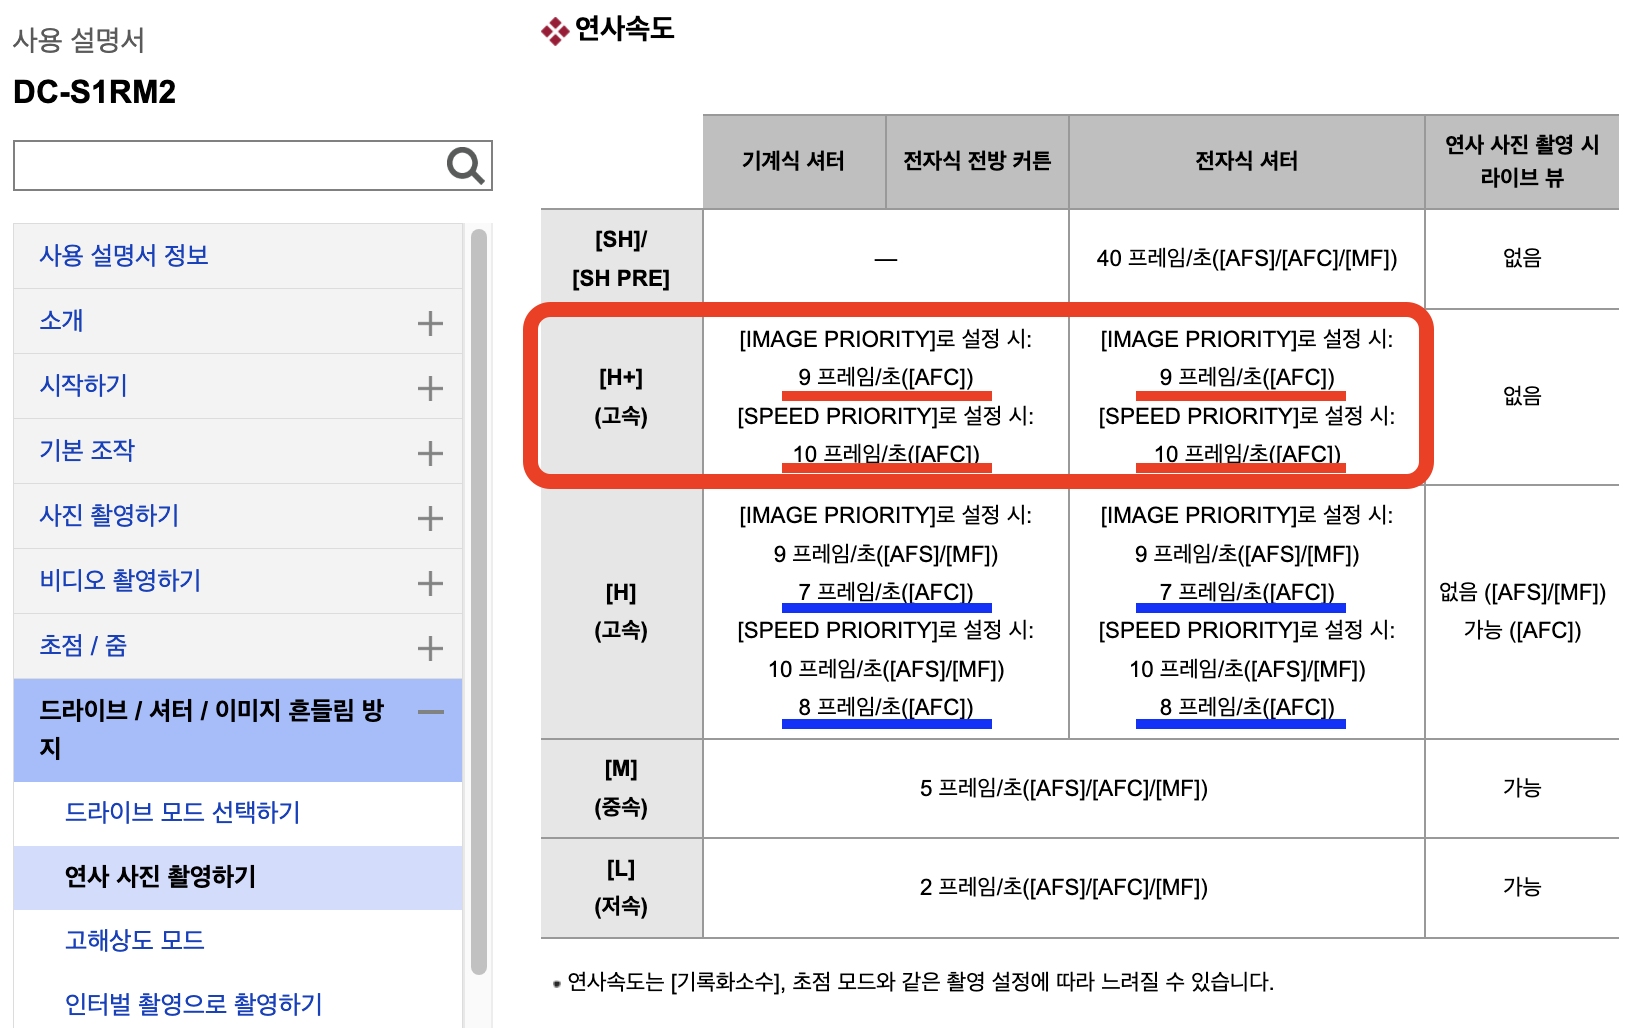Click the search magnifier icon
Image resolution: width=1636 pixels, height=1028 pixels.
coord(465,166)
